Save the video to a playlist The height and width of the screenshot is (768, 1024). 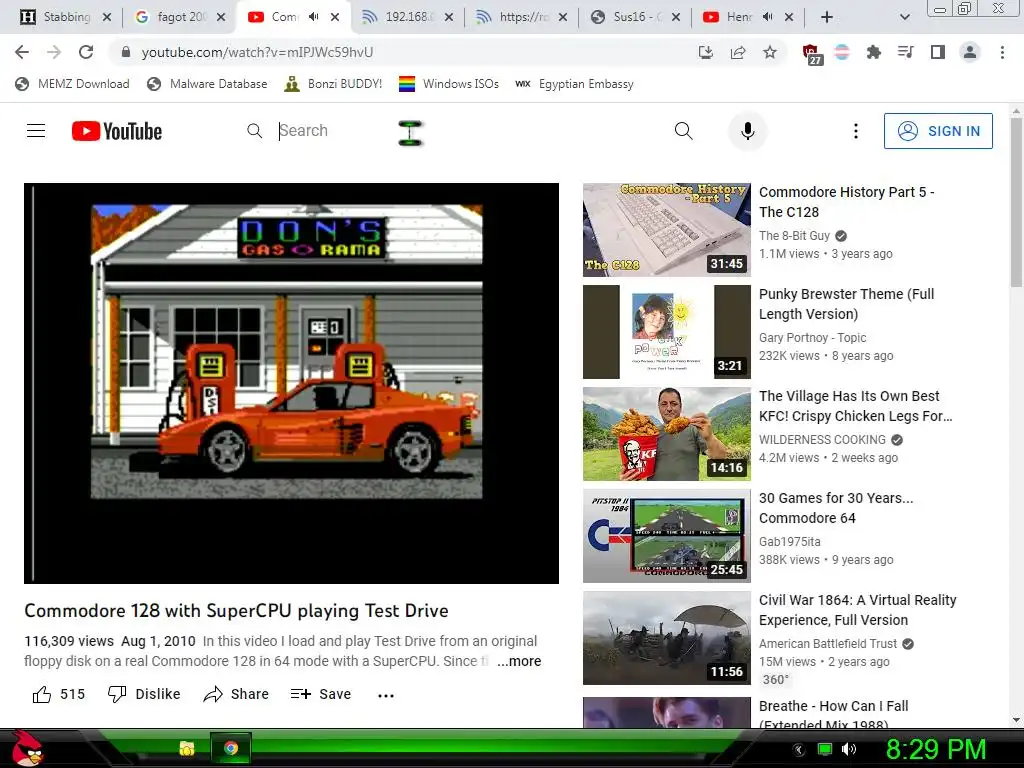pos(321,694)
